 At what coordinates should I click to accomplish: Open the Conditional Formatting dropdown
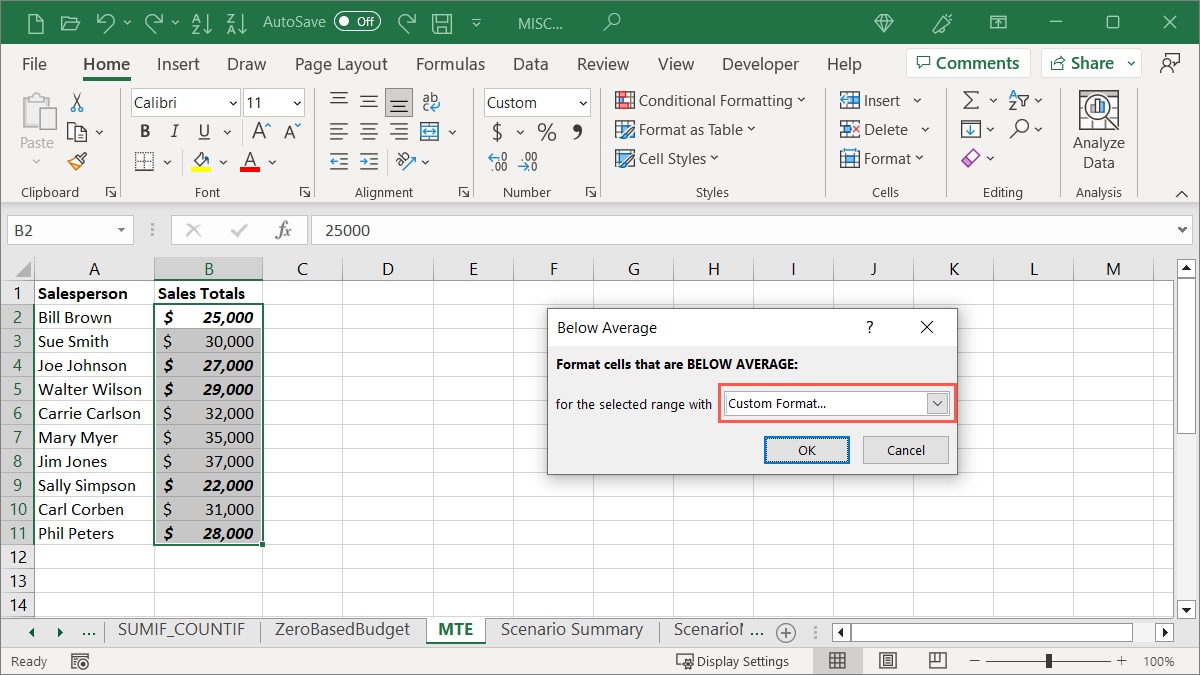click(x=710, y=100)
